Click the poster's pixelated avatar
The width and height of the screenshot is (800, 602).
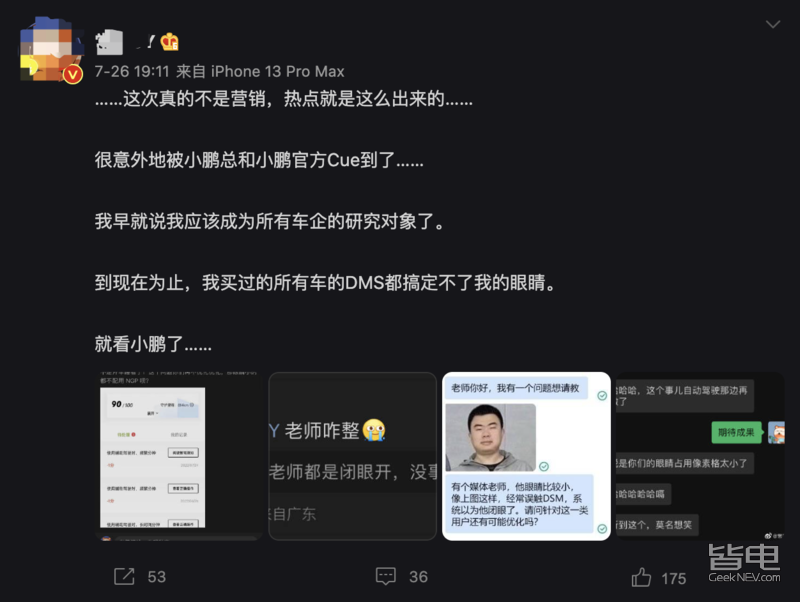[50, 49]
